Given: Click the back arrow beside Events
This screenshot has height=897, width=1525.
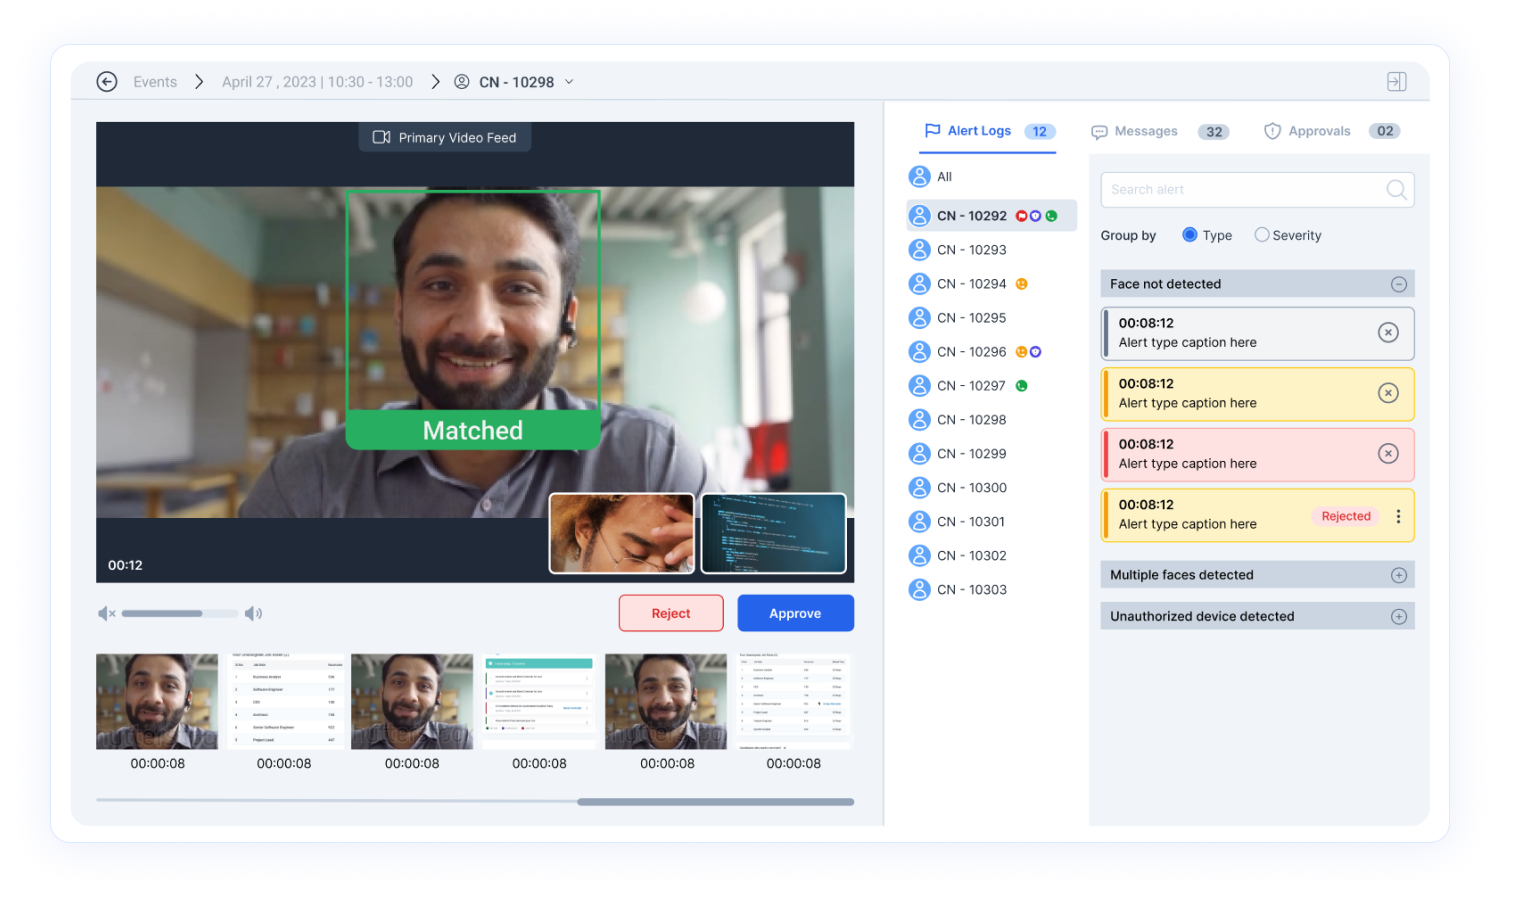Looking at the screenshot, I should (x=107, y=82).
